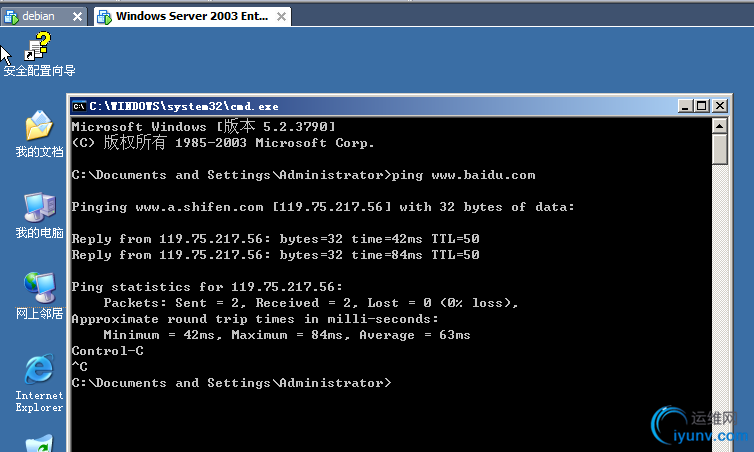Click the cmd.exe title bar system icon

click(79, 106)
